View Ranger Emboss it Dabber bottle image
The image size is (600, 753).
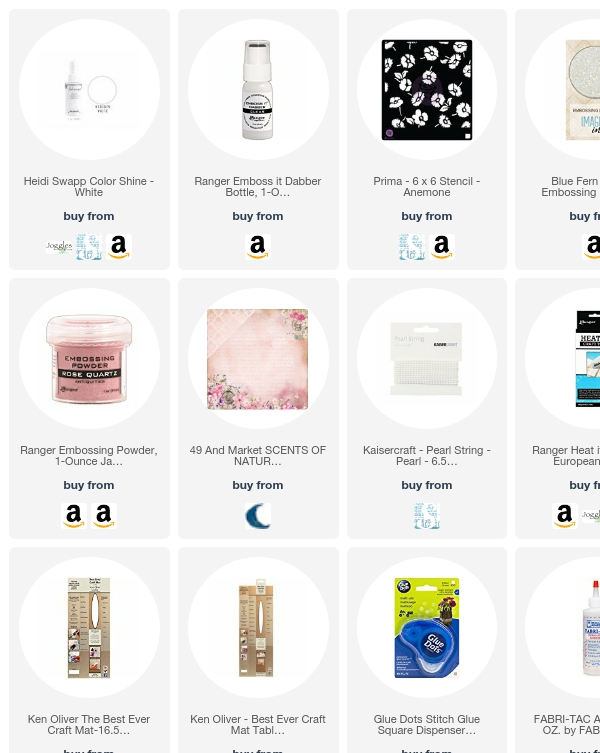tap(258, 89)
